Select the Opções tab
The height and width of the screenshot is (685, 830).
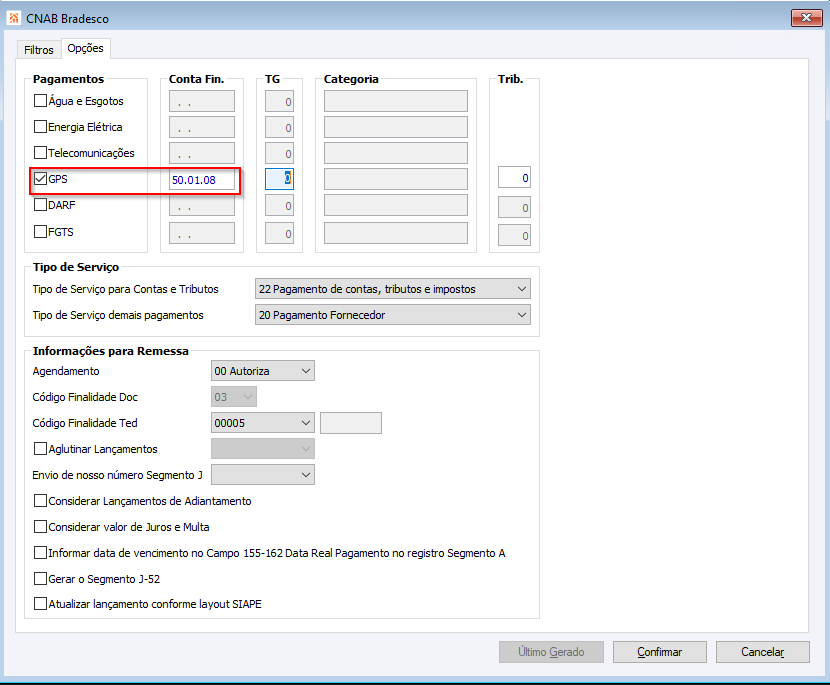(x=85, y=48)
